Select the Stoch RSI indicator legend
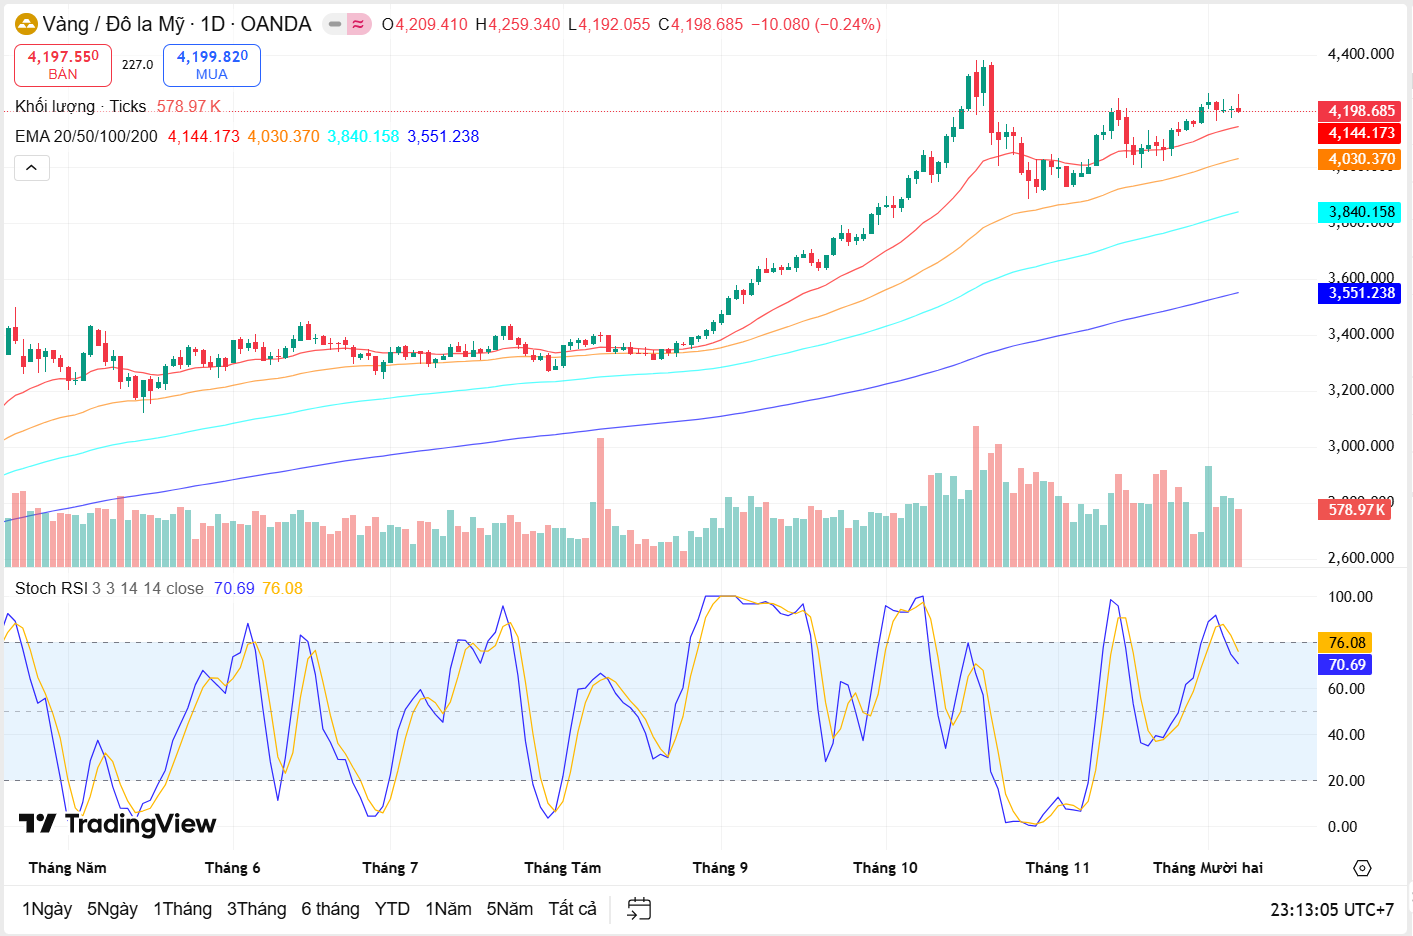The image size is (1413, 936). click(x=52, y=589)
